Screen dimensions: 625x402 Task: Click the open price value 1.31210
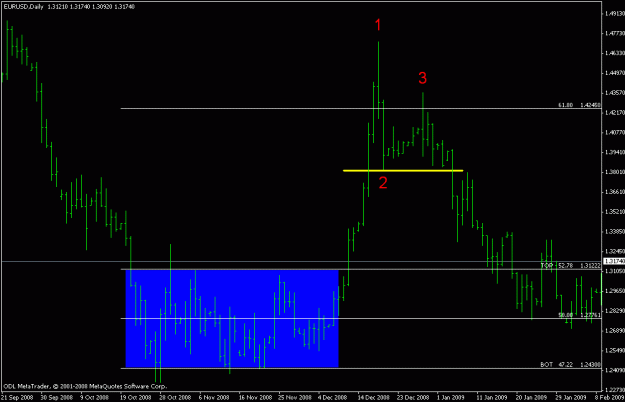coord(58,7)
